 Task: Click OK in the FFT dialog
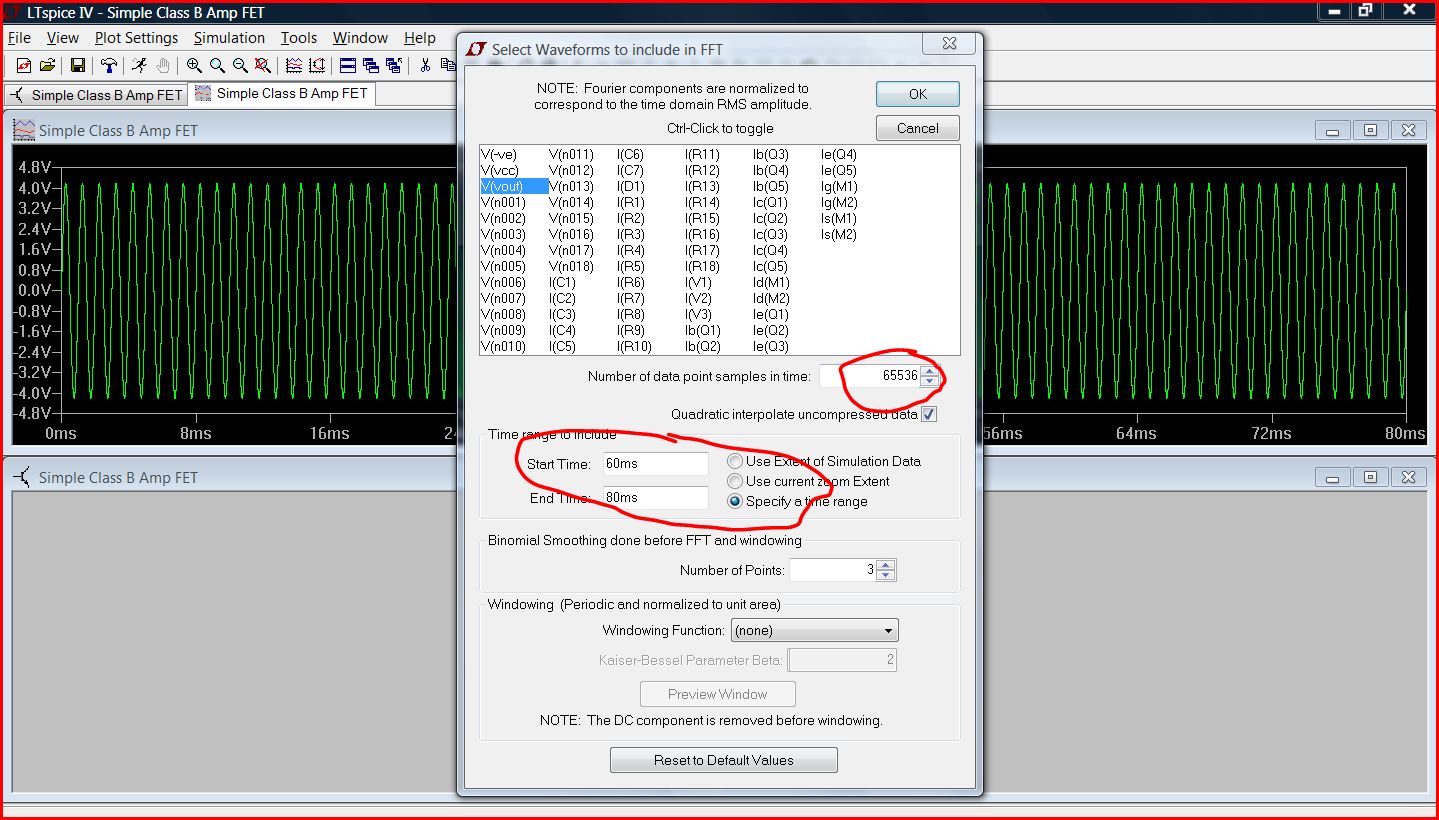click(918, 94)
